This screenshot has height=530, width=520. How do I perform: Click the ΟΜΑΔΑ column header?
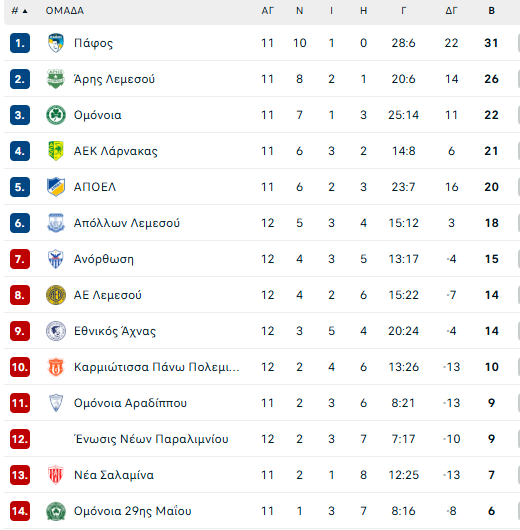pyautogui.click(x=65, y=11)
